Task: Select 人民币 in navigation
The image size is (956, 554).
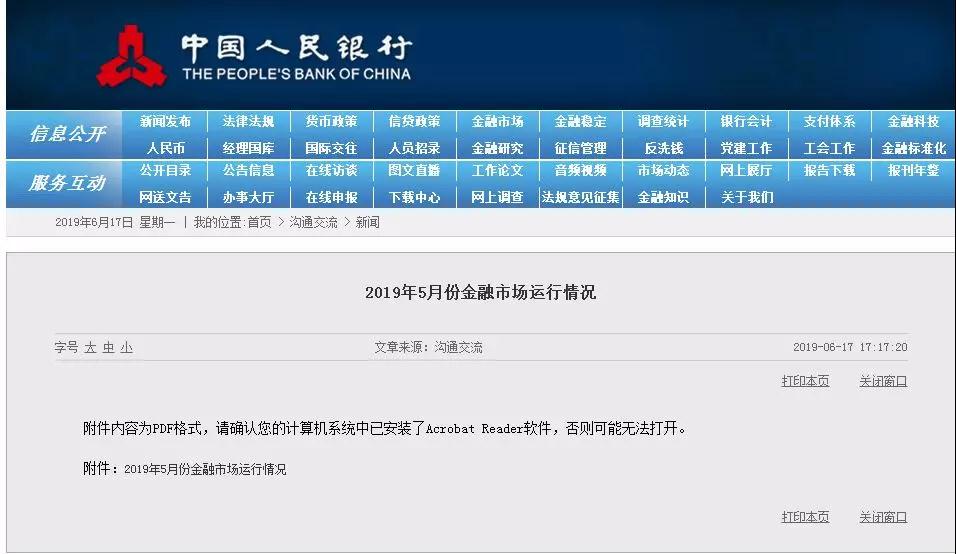Action: (x=165, y=148)
